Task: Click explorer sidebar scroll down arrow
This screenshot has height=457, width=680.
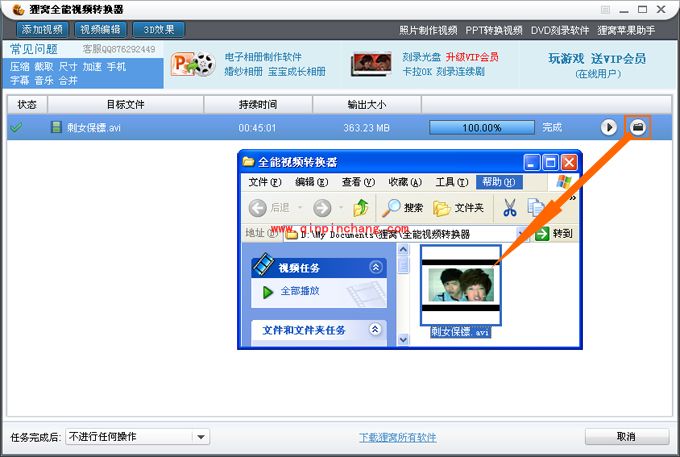Action: 403,339
